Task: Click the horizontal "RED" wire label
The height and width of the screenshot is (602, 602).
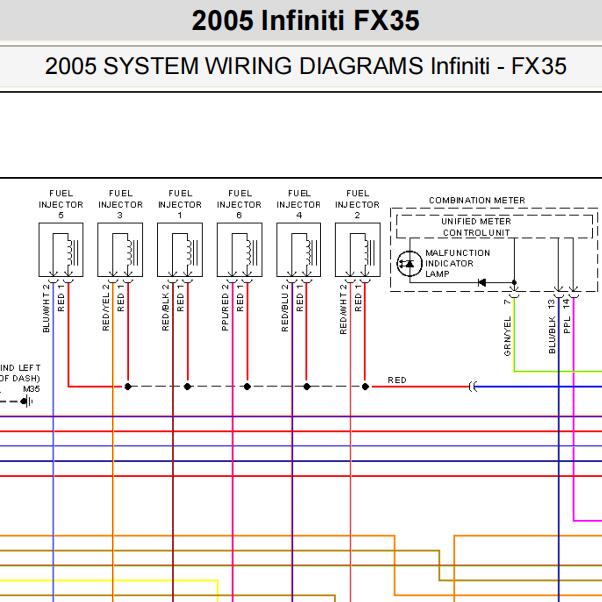Action: pyautogui.click(x=397, y=380)
